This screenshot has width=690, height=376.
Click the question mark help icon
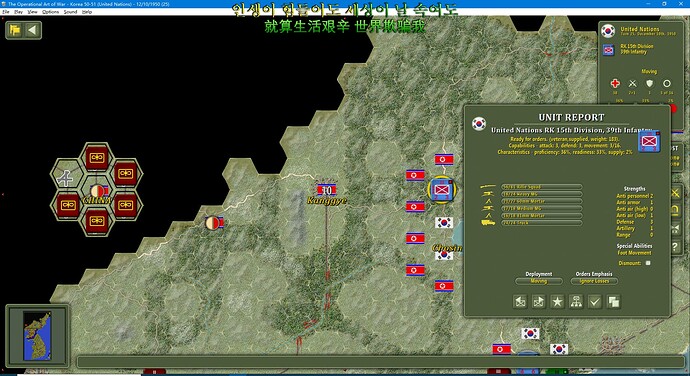click(x=675, y=247)
